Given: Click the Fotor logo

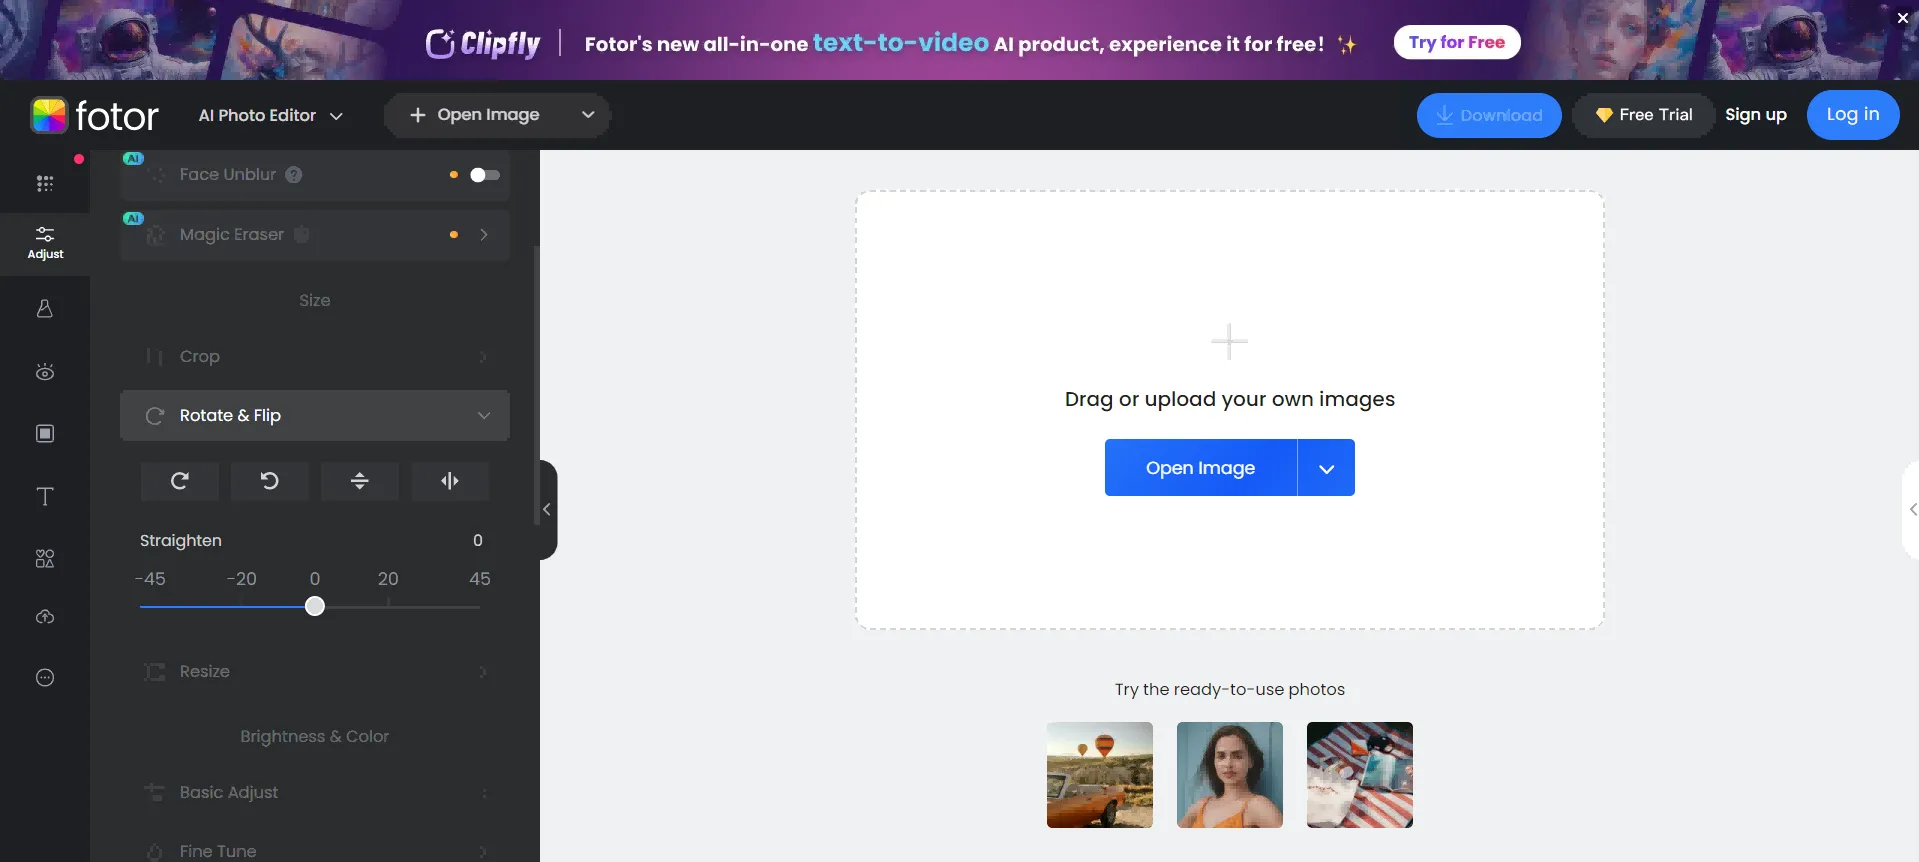Looking at the screenshot, I should [95, 116].
